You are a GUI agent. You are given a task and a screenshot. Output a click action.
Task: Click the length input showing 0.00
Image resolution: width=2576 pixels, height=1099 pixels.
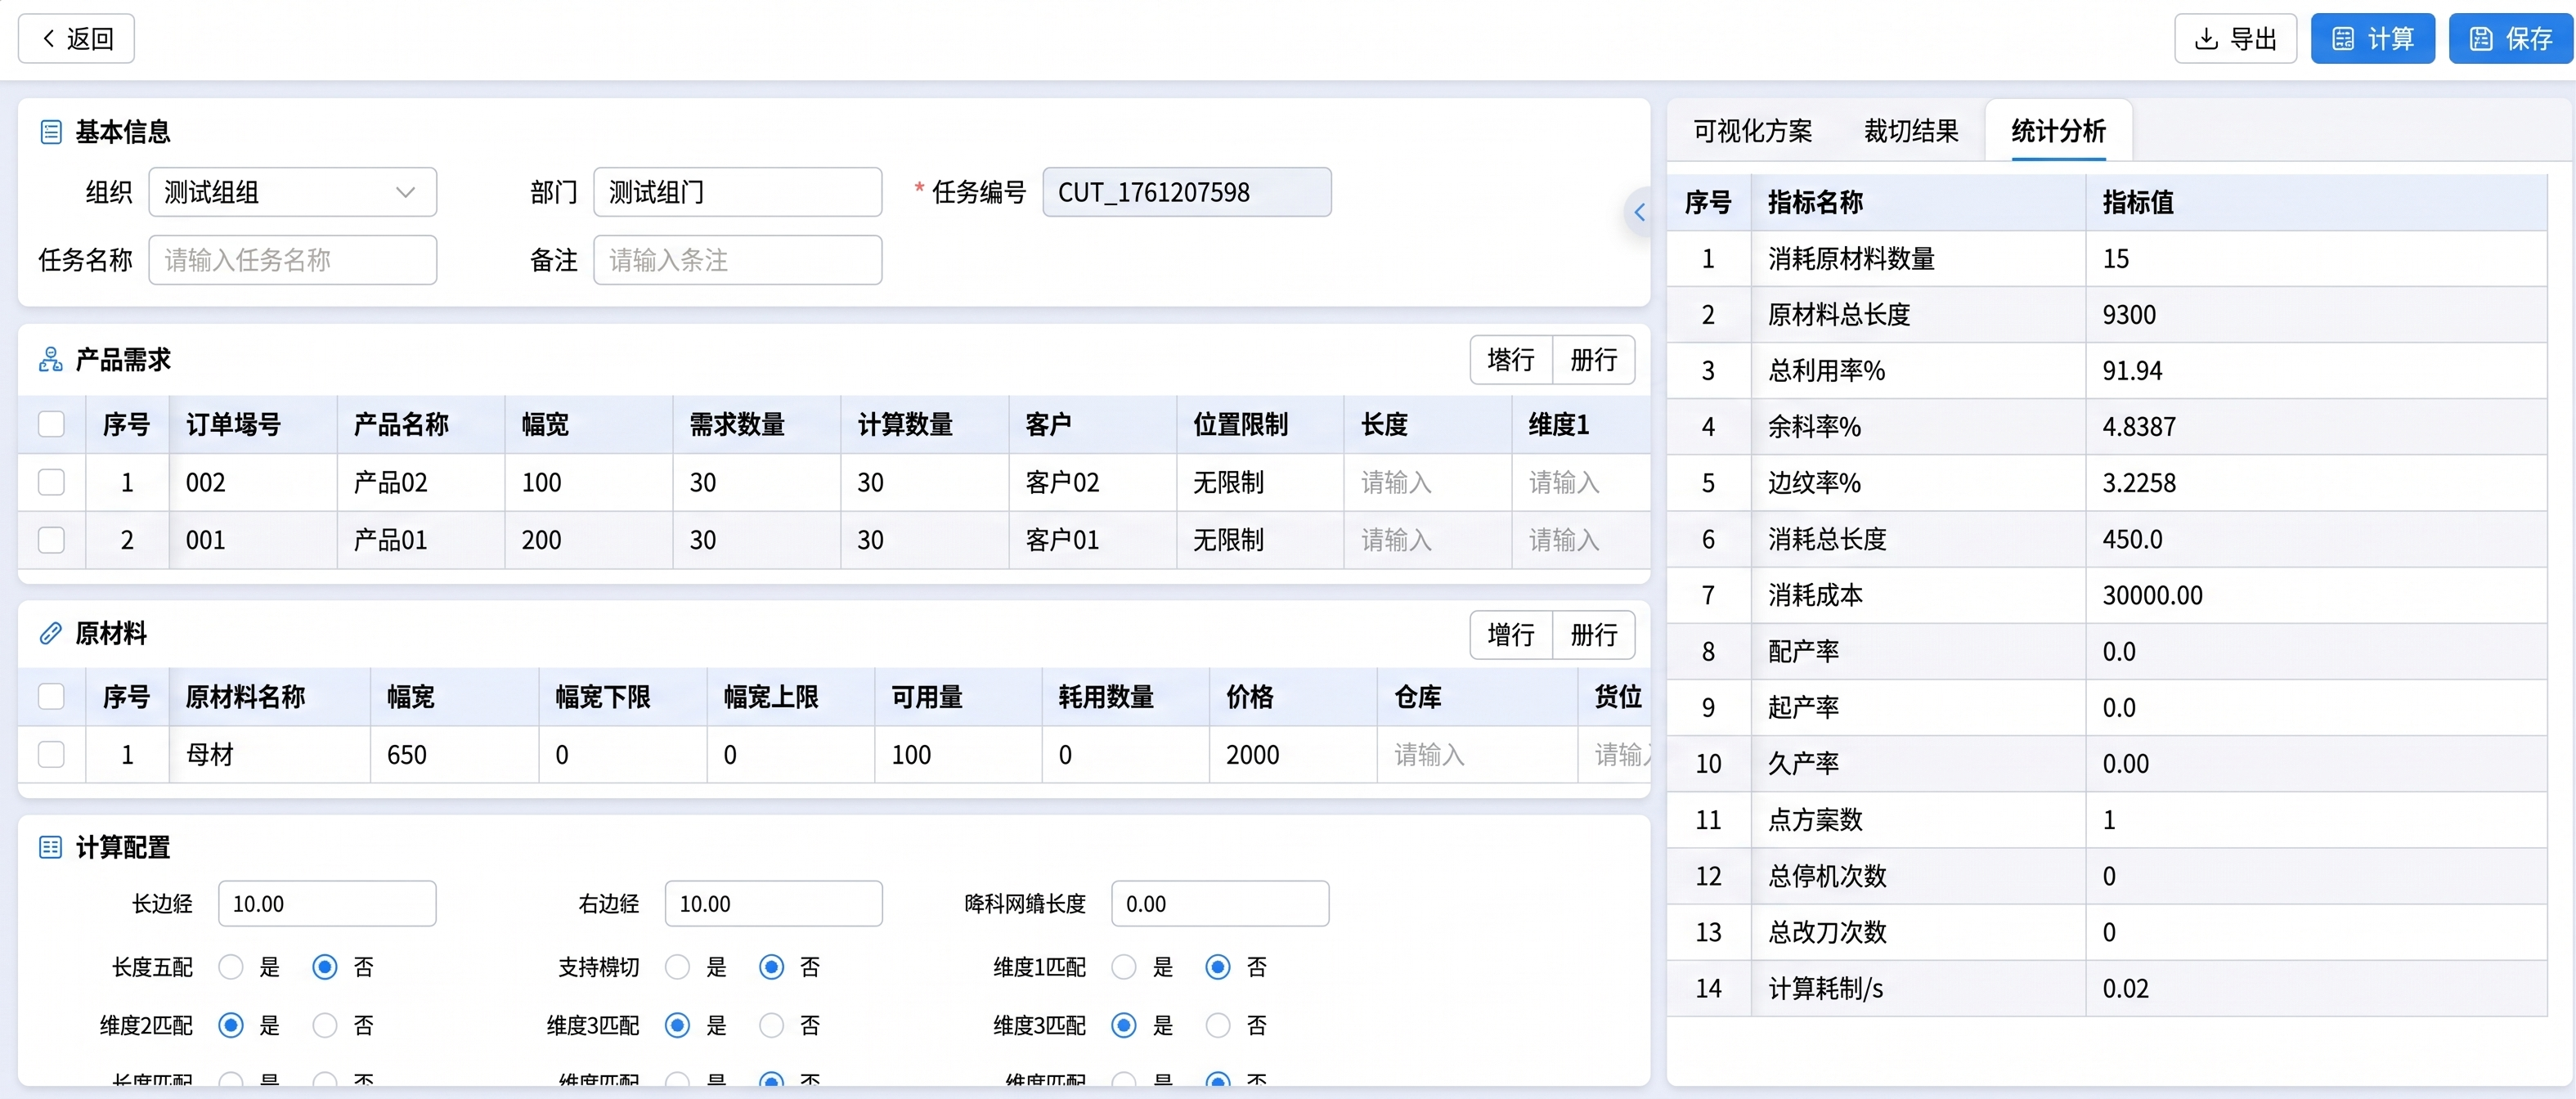coord(1220,904)
